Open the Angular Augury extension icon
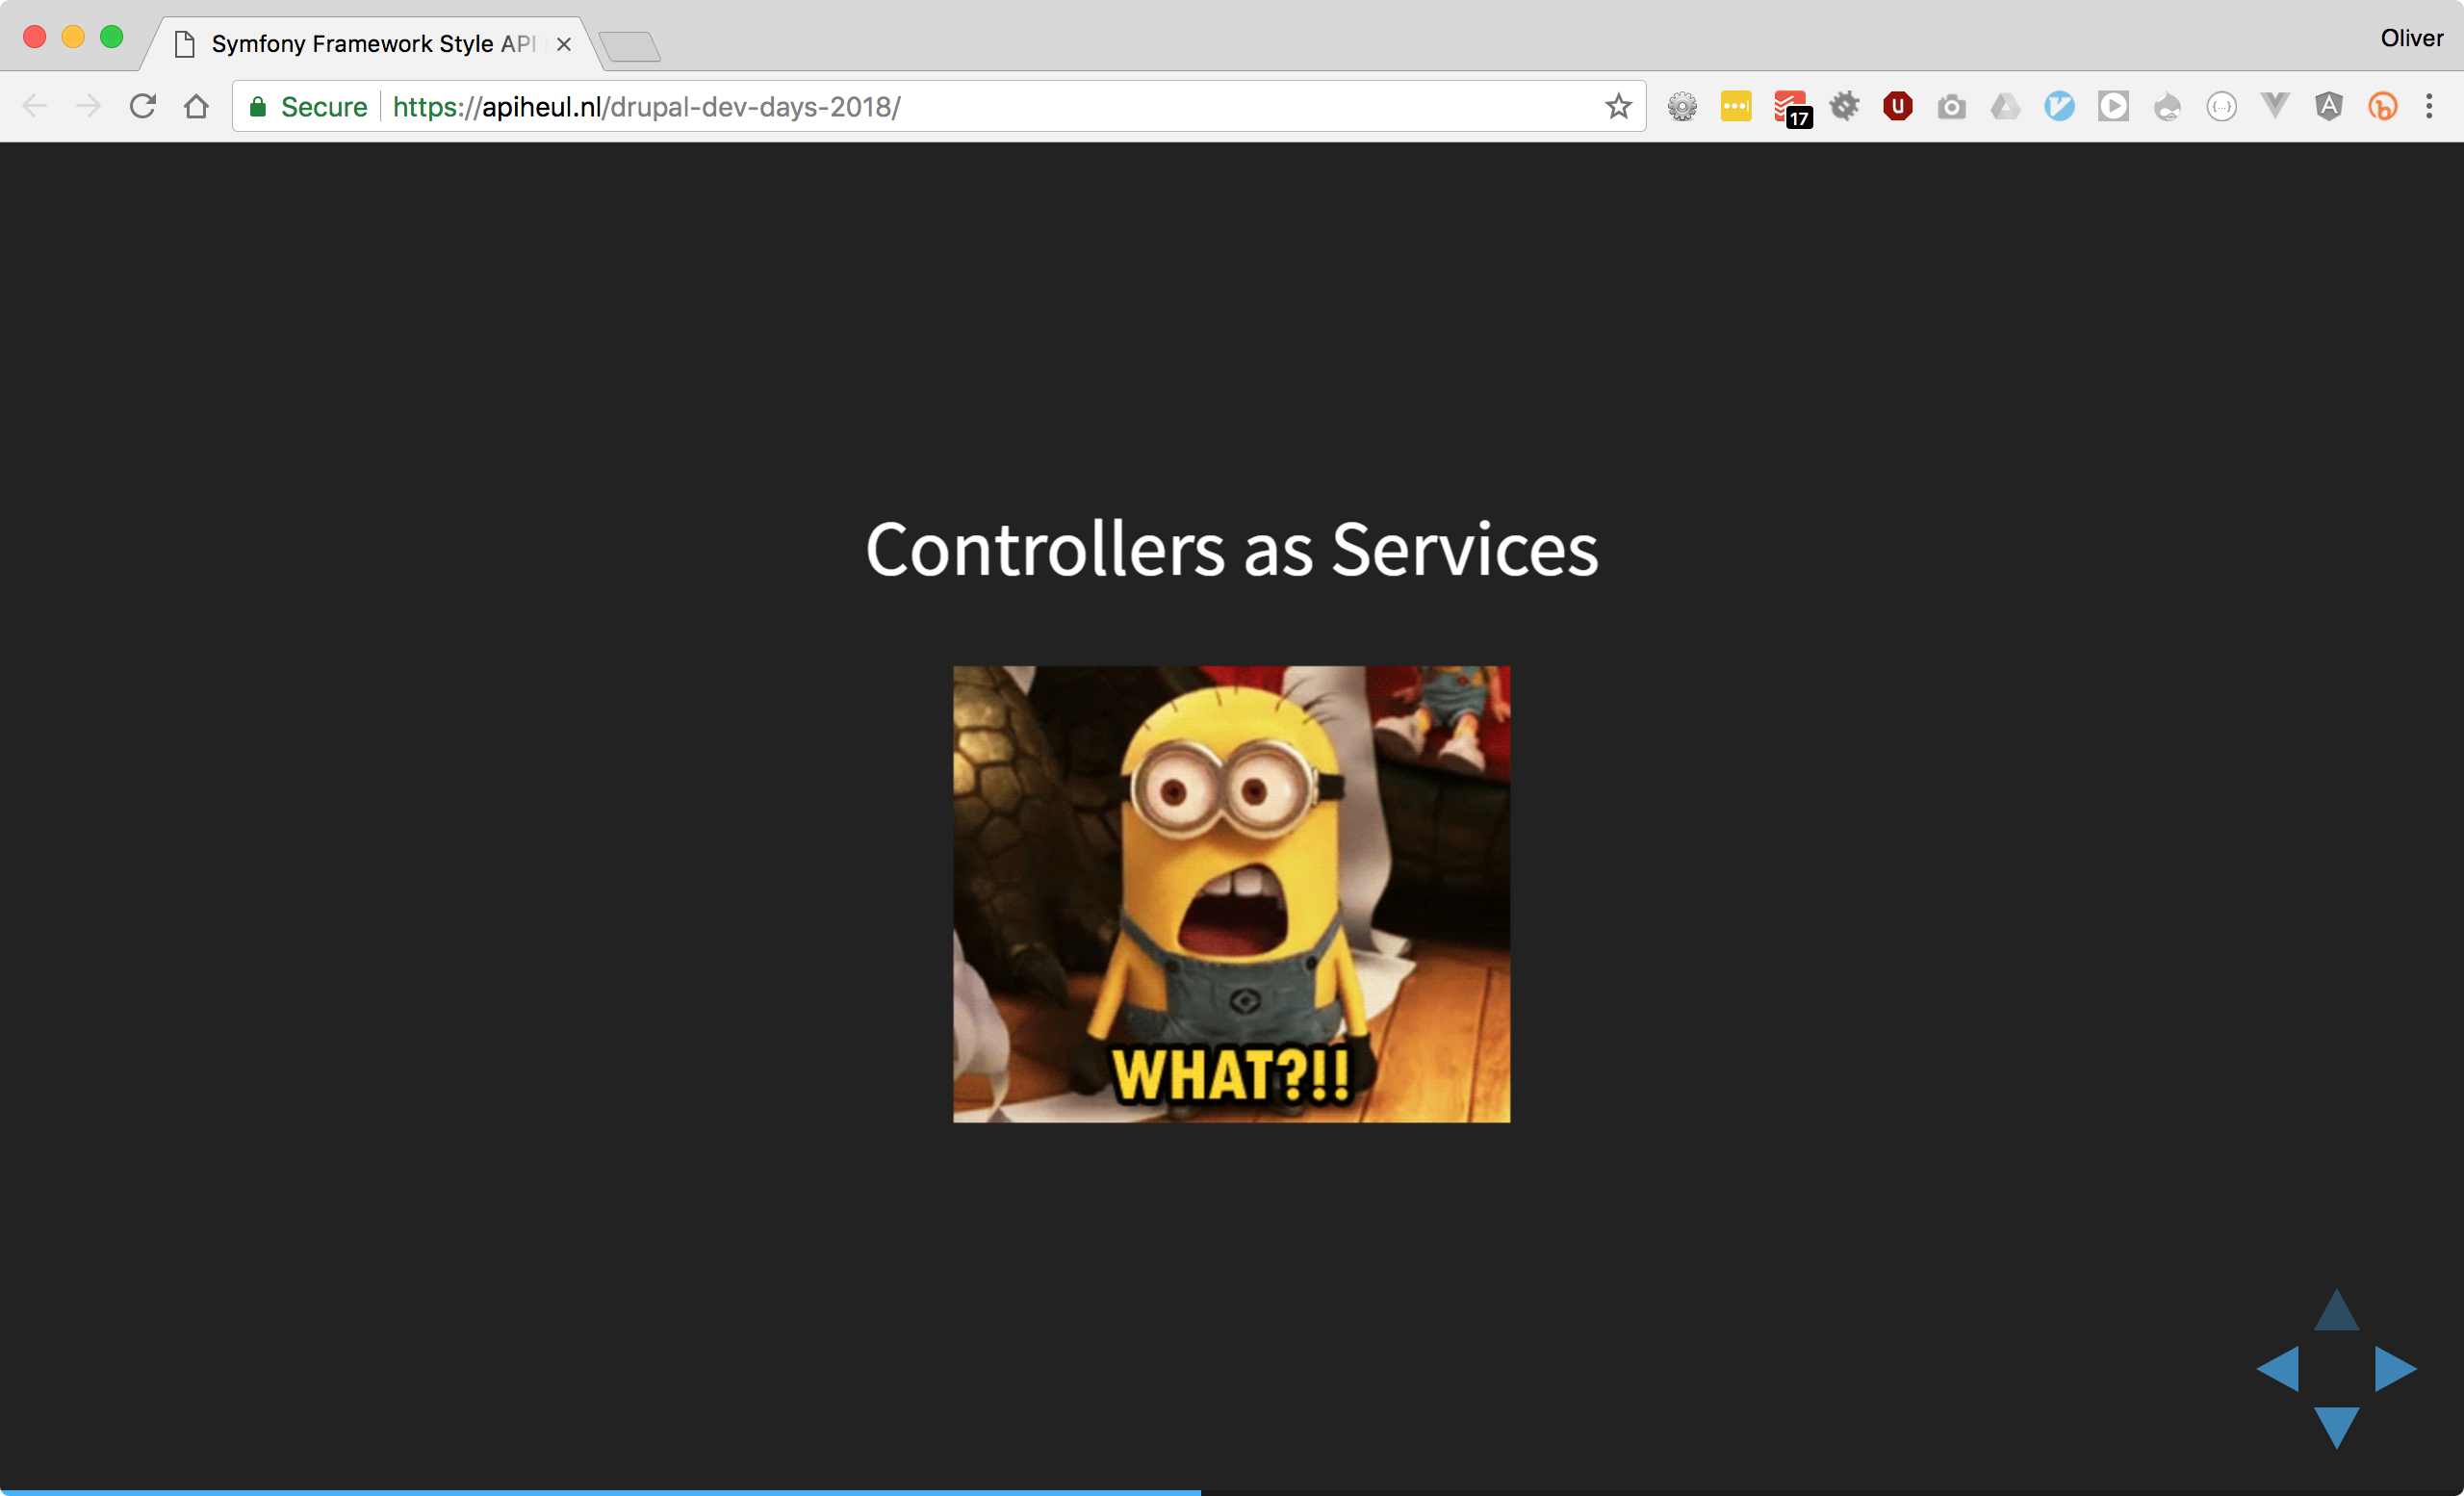2464x1496 pixels. pos(2329,106)
